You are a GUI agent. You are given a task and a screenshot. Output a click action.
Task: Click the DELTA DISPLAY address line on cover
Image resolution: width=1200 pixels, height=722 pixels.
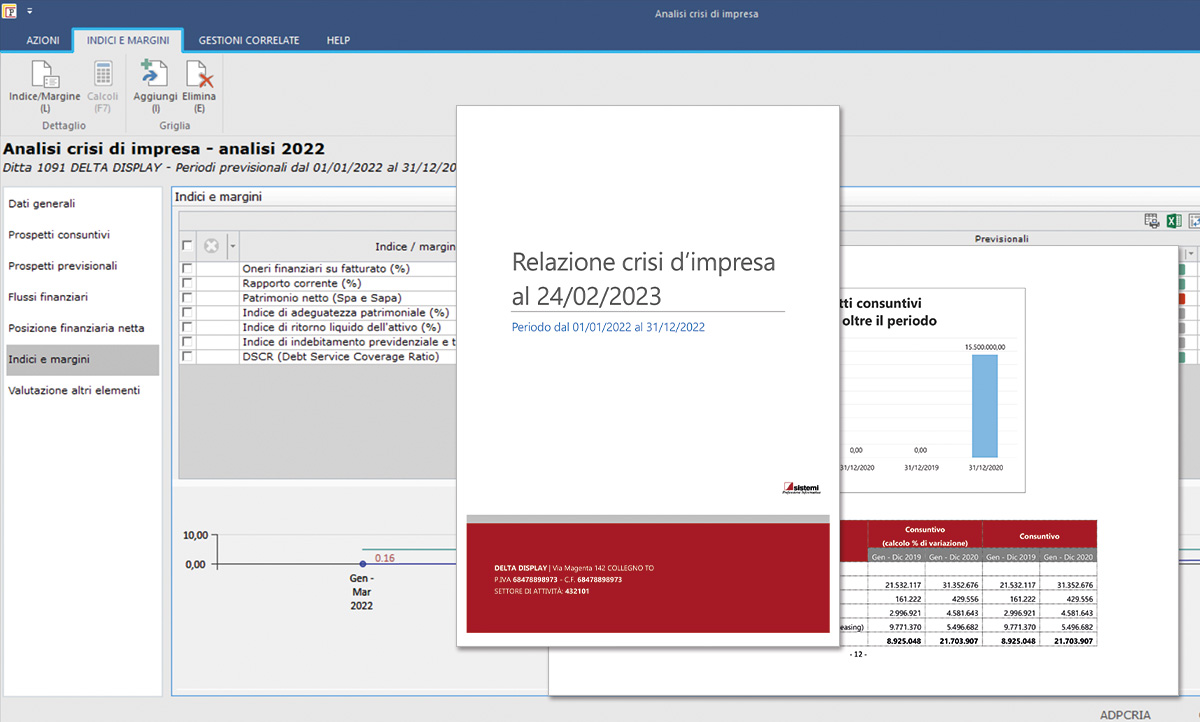[x=574, y=567]
